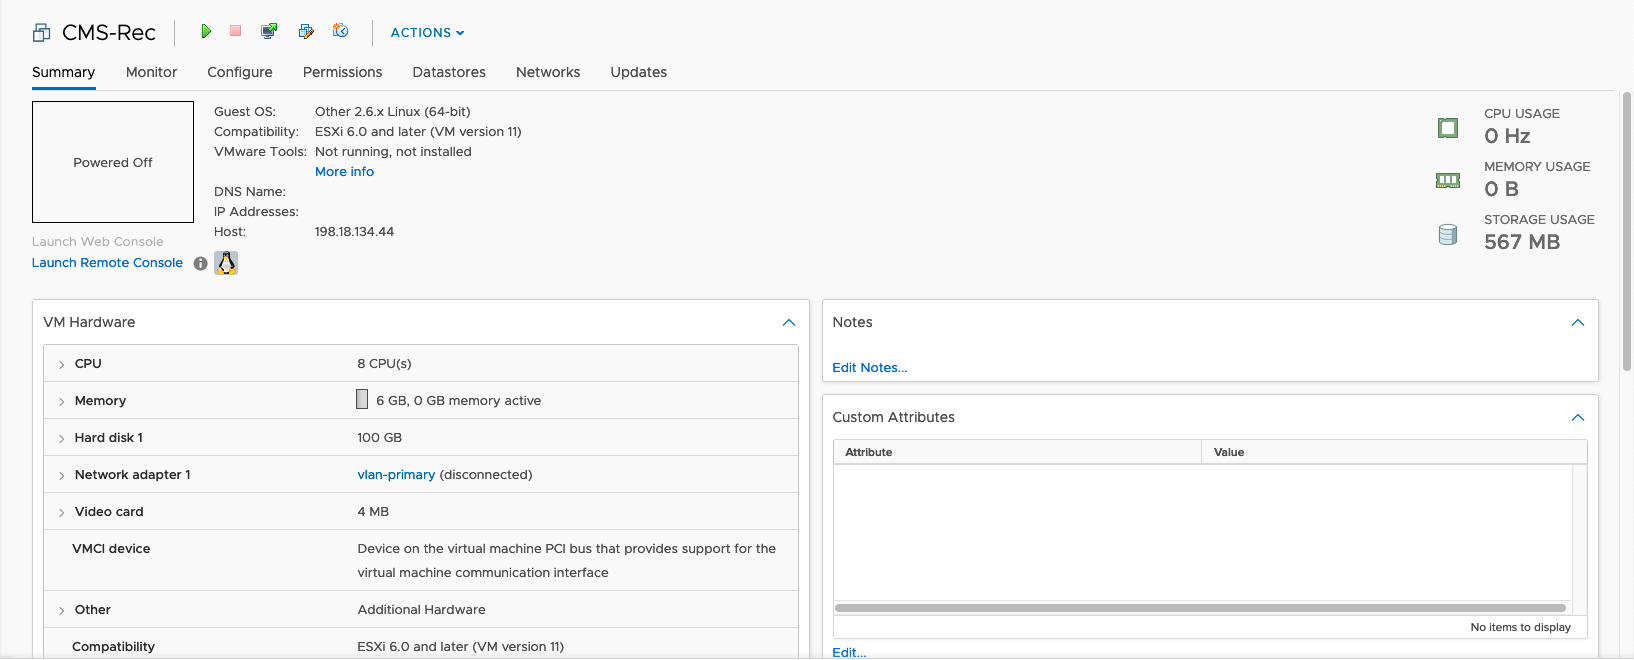Open the ACTIONS dropdown menu
Screen dimensions: 1634x660
click(427, 33)
